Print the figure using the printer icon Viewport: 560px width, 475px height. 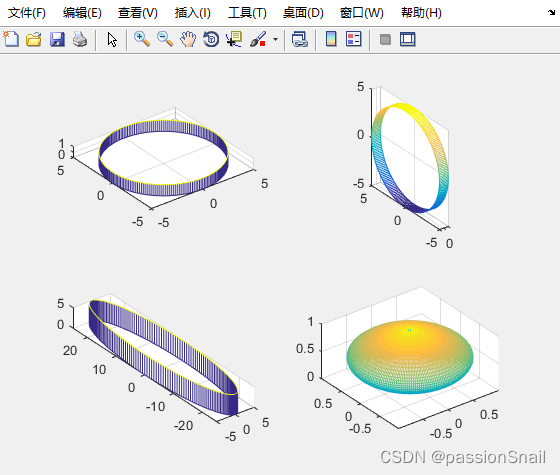pos(80,39)
